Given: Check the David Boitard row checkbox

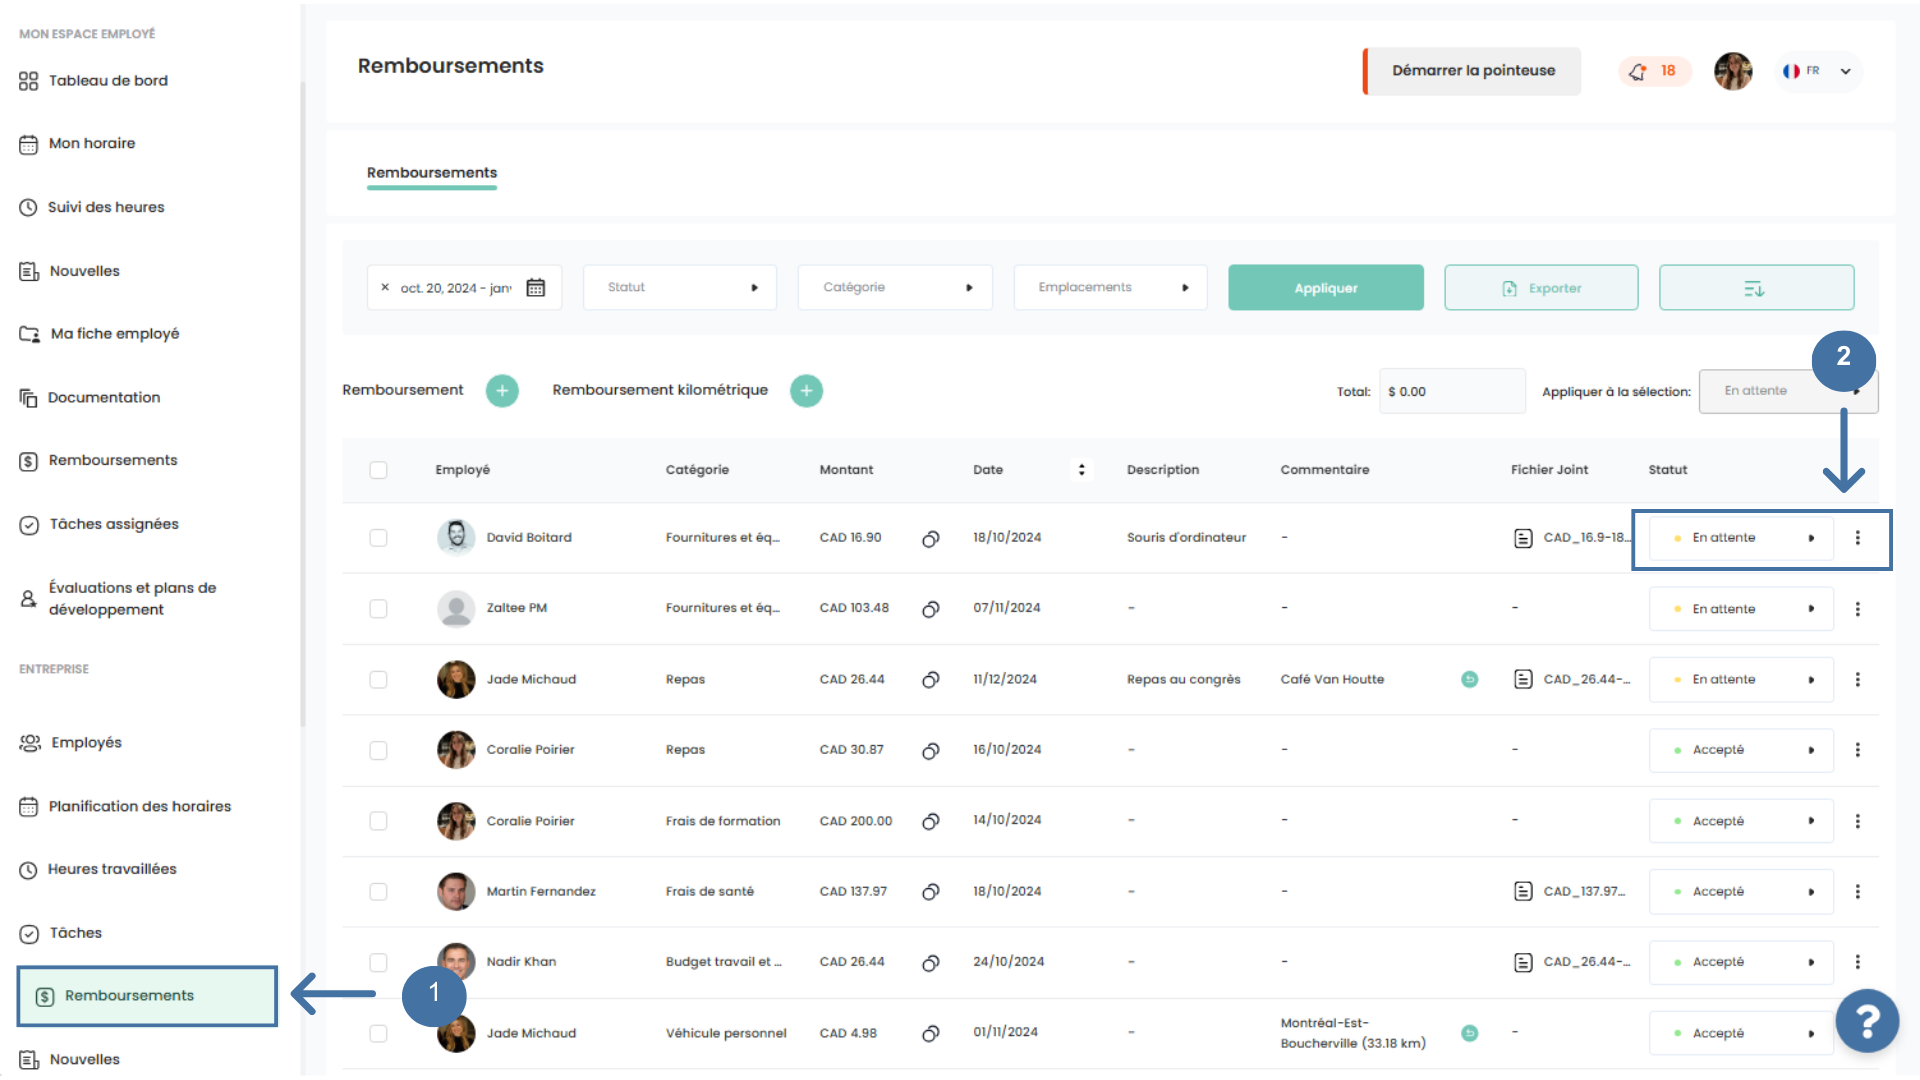Looking at the screenshot, I should pyautogui.click(x=378, y=538).
